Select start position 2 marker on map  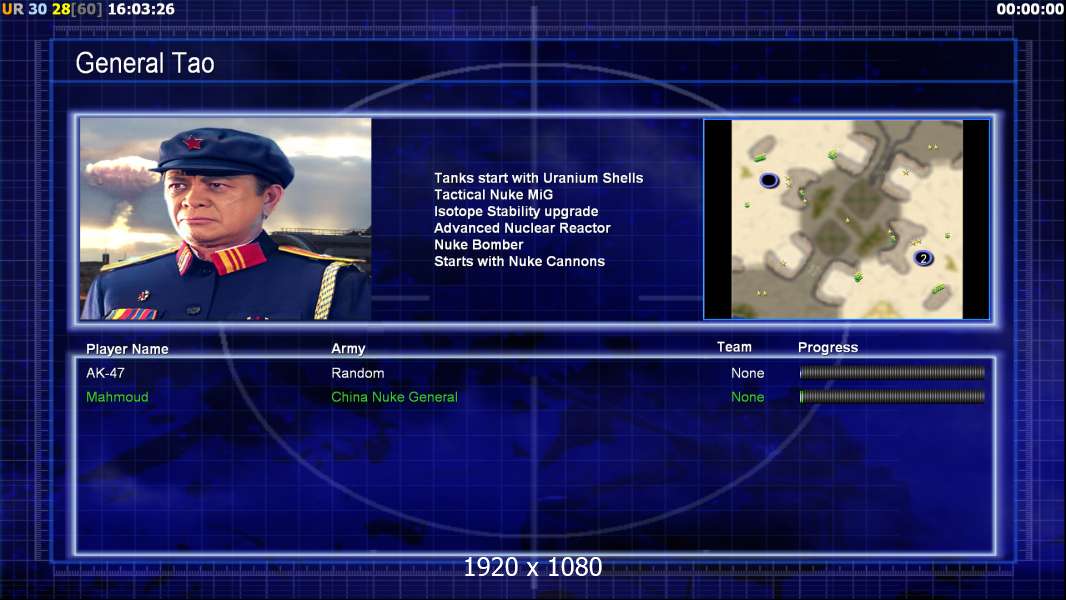coord(923,258)
